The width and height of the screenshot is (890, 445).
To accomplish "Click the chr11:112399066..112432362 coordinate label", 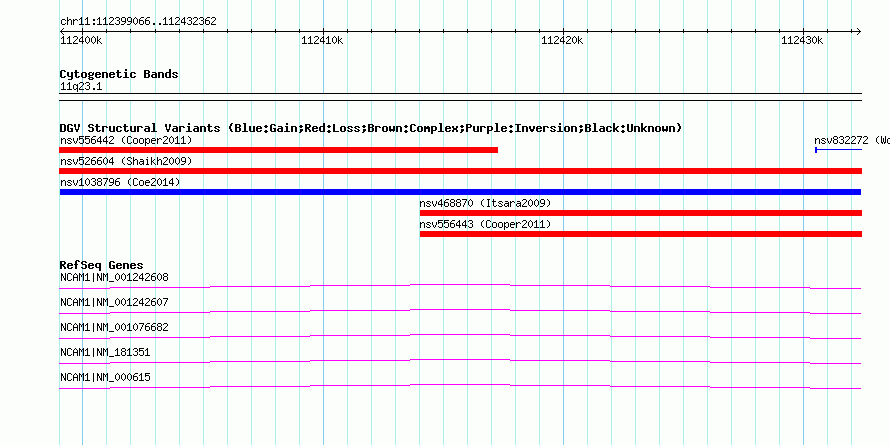I will click(138, 22).
